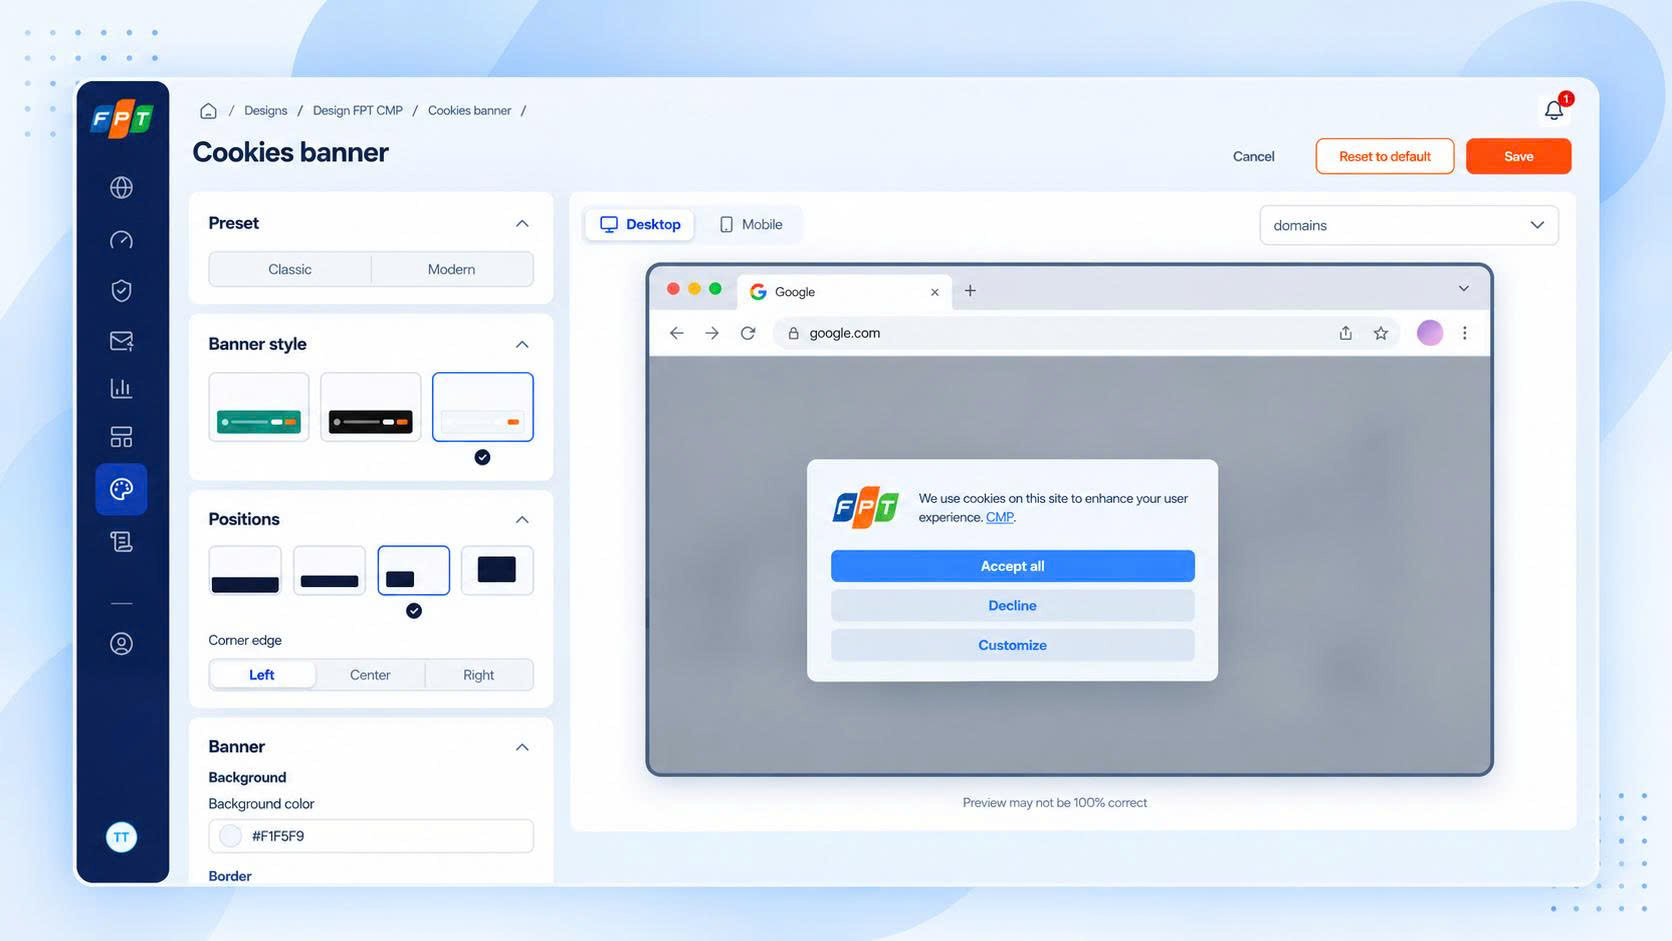Screen dimensions: 1672x941
Task: Open the globe icon in the sidebar
Action: coord(121,187)
